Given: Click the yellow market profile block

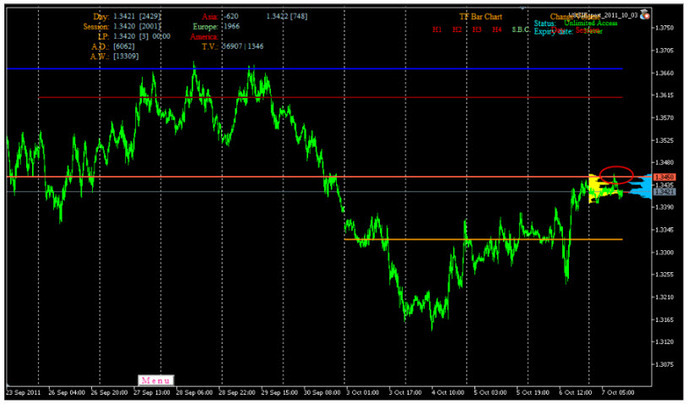Looking at the screenshot, I should point(598,189).
